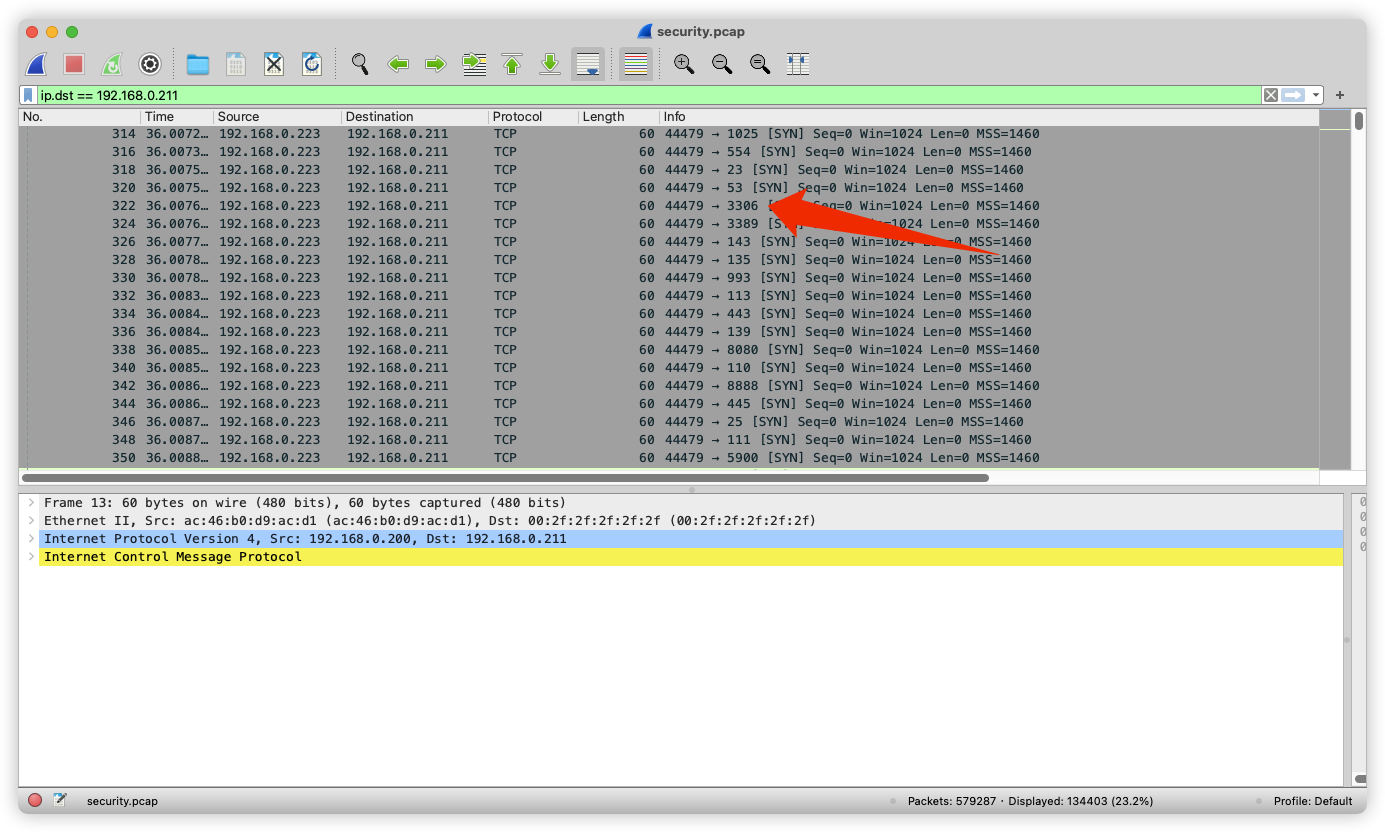The width and height of the screenshot is (1385, 832).
Task: Stop the running capture
Action: [74, 64]
